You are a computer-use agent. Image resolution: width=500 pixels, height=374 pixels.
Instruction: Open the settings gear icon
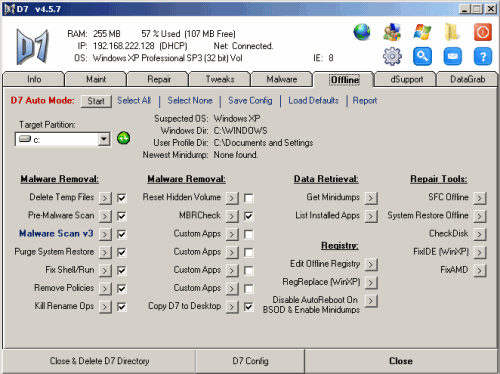392,56
